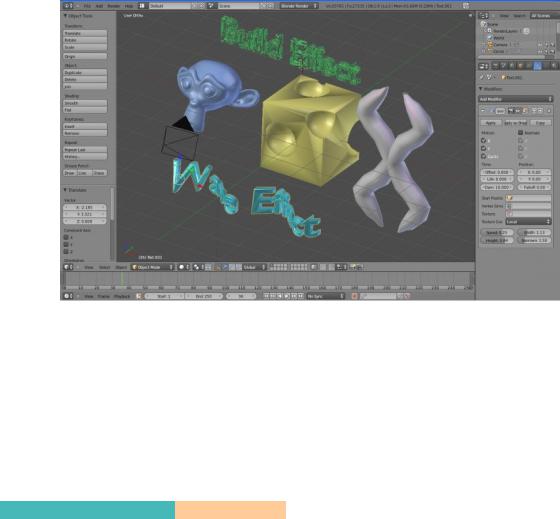Open the All Scenes dropdown in outliner
The height and width of the screenshot is (519, 560).
544,16
